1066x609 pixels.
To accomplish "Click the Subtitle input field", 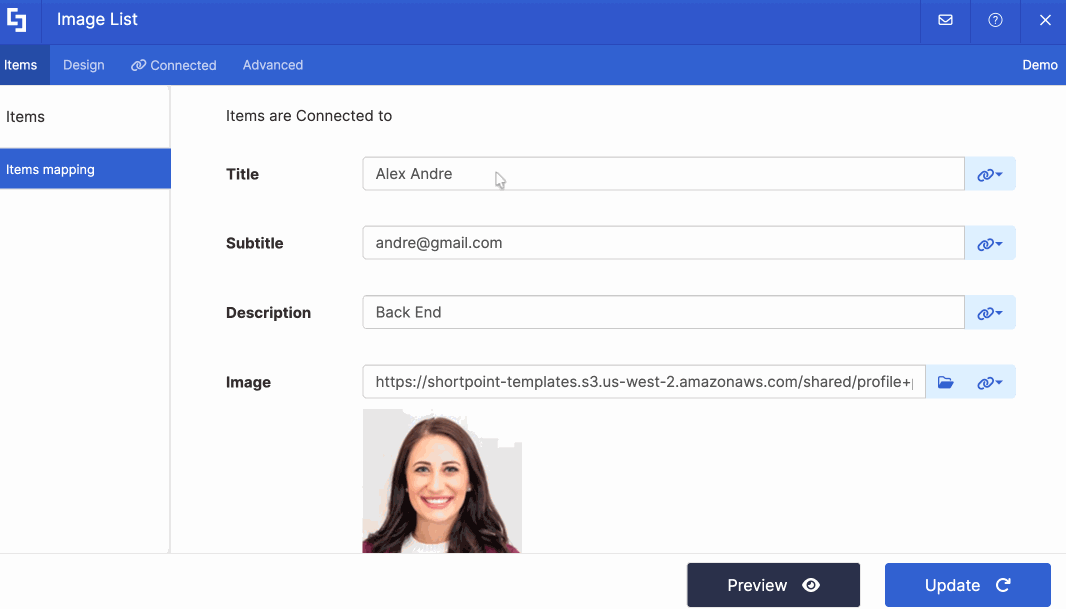I will tap(664, 243).
